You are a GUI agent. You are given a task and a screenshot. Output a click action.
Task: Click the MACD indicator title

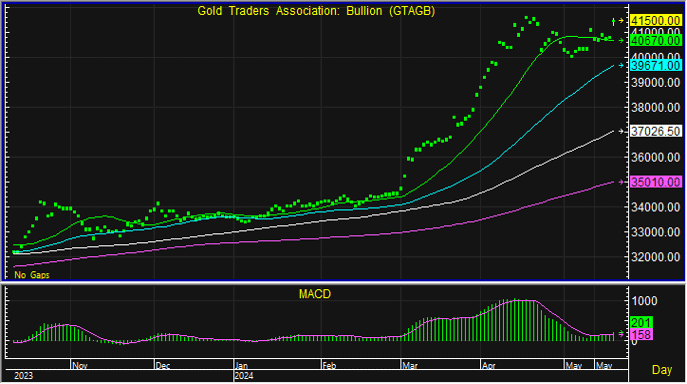315,294
